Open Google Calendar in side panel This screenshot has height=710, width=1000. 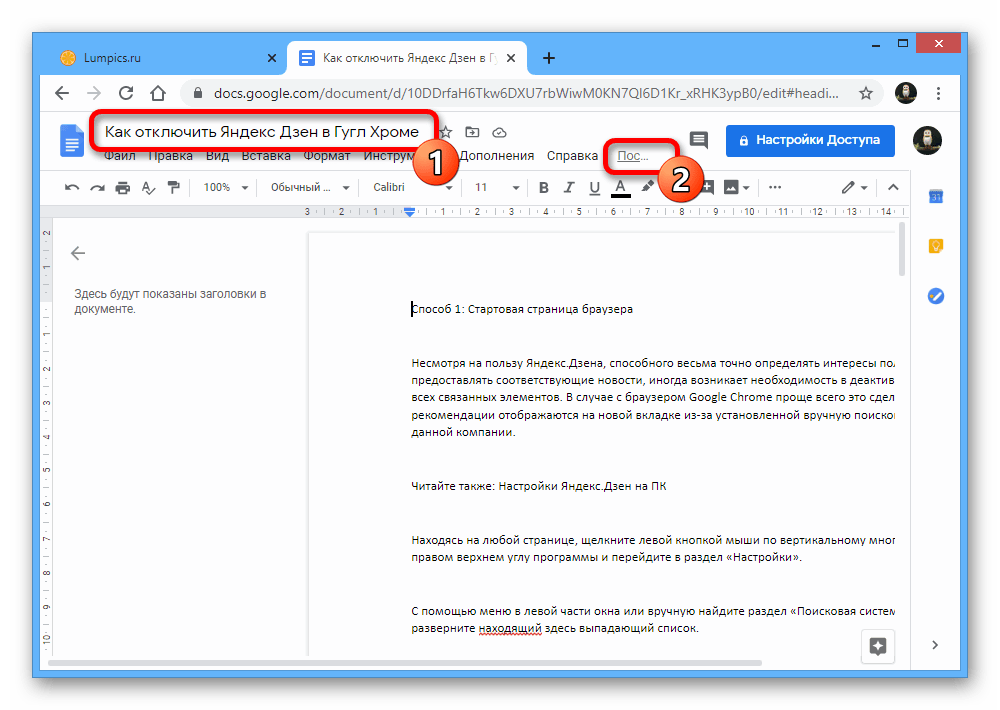[936, 197]
